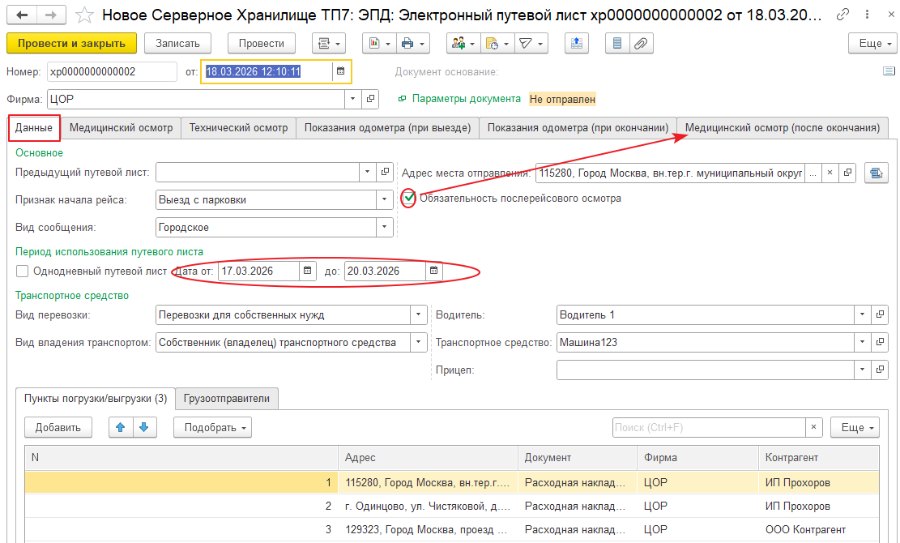
Task: Expand the Прицеп dropdown
Action: click(862, 370)
